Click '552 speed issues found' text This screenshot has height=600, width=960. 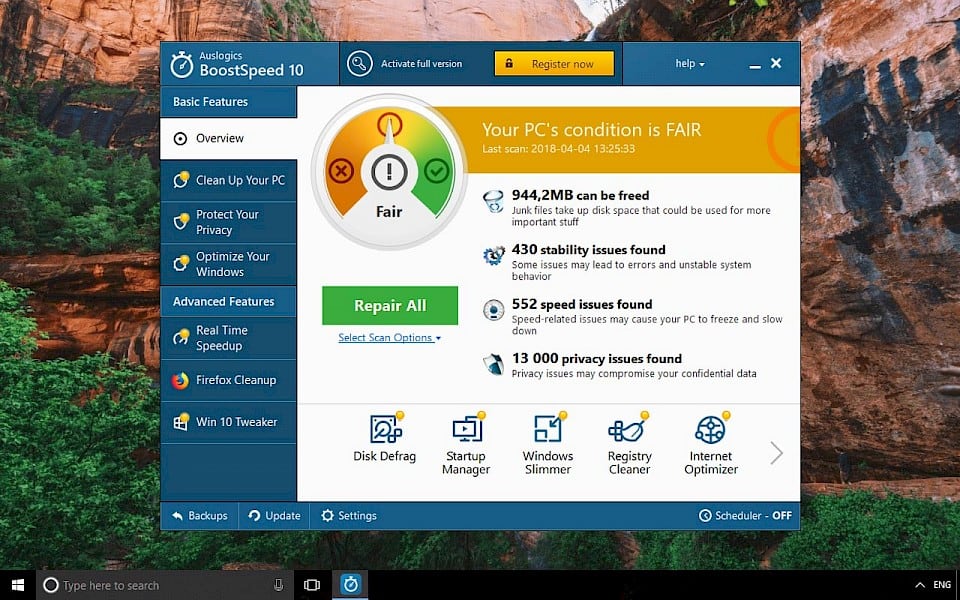coord(582,304)
